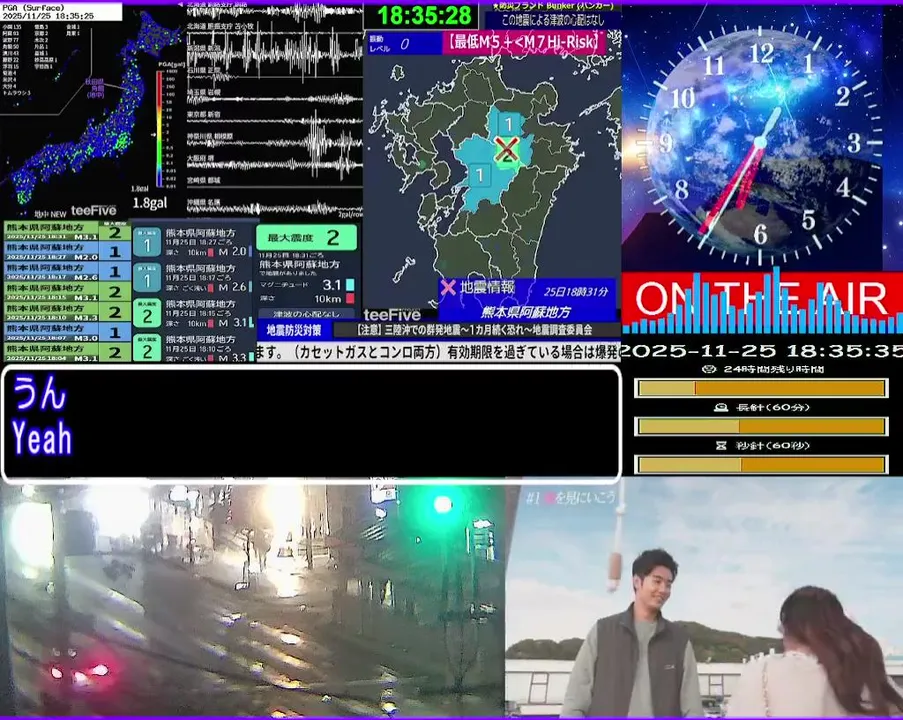Click the 沖縄県 名護 seismograph trace
Viewport: 903px width, 720px height.
click(x=275, y=207)
